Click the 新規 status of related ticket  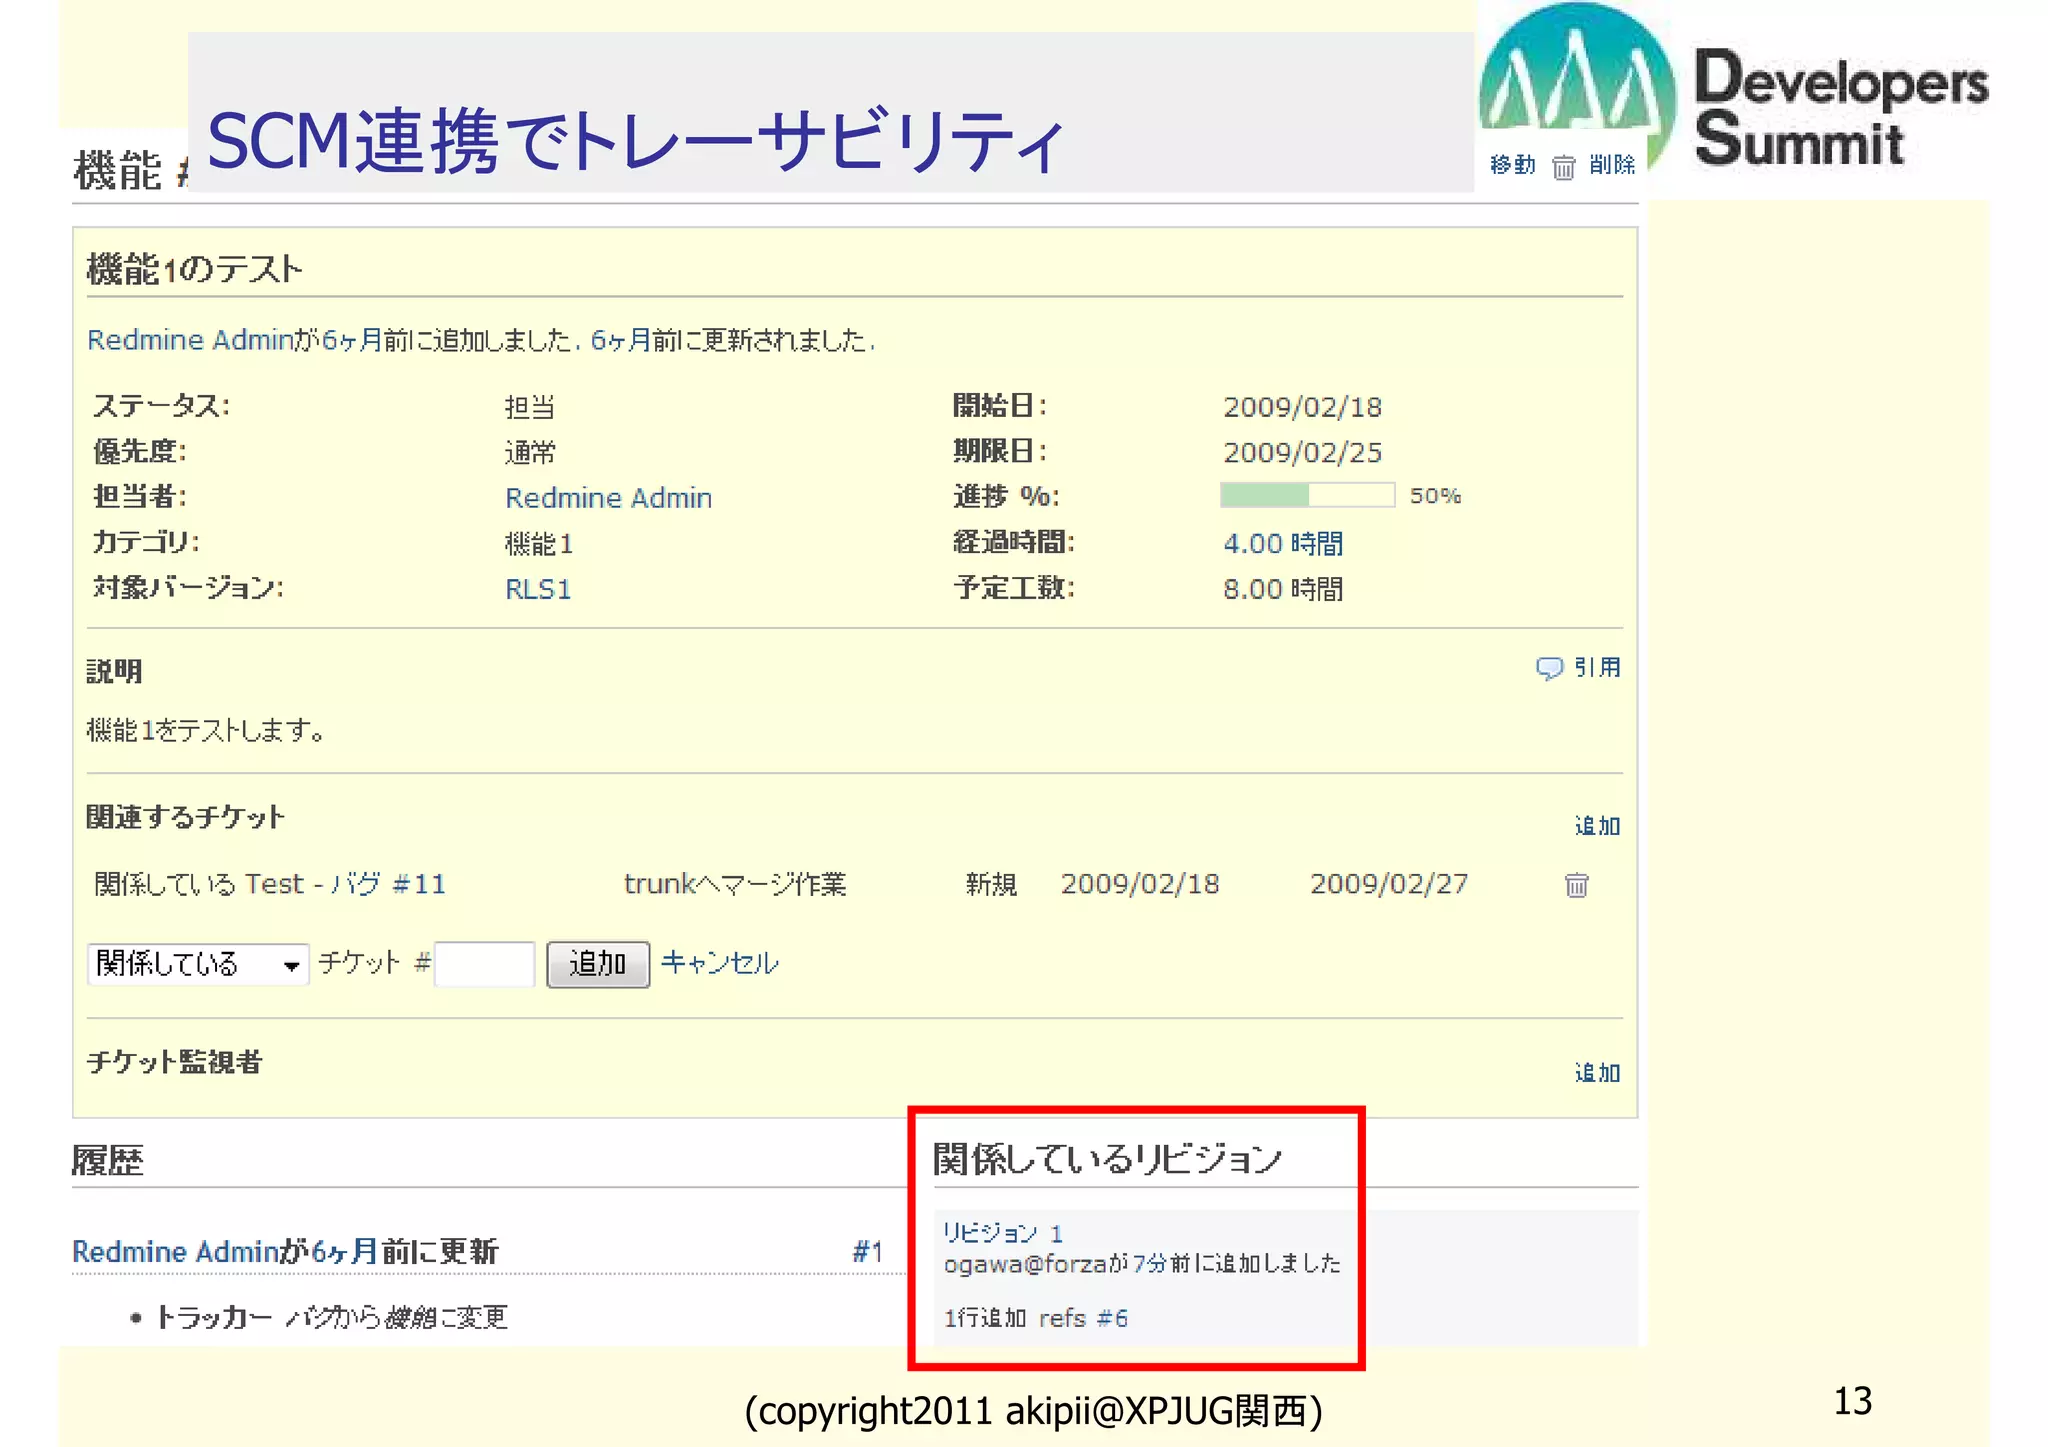pos(991,884)
